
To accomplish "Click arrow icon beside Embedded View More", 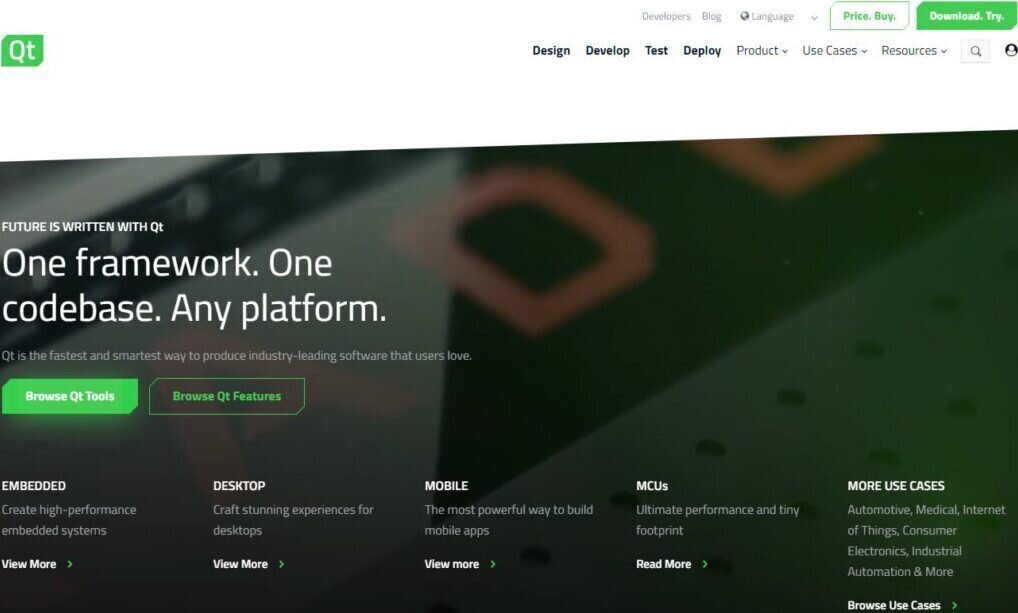I will 70,564.
